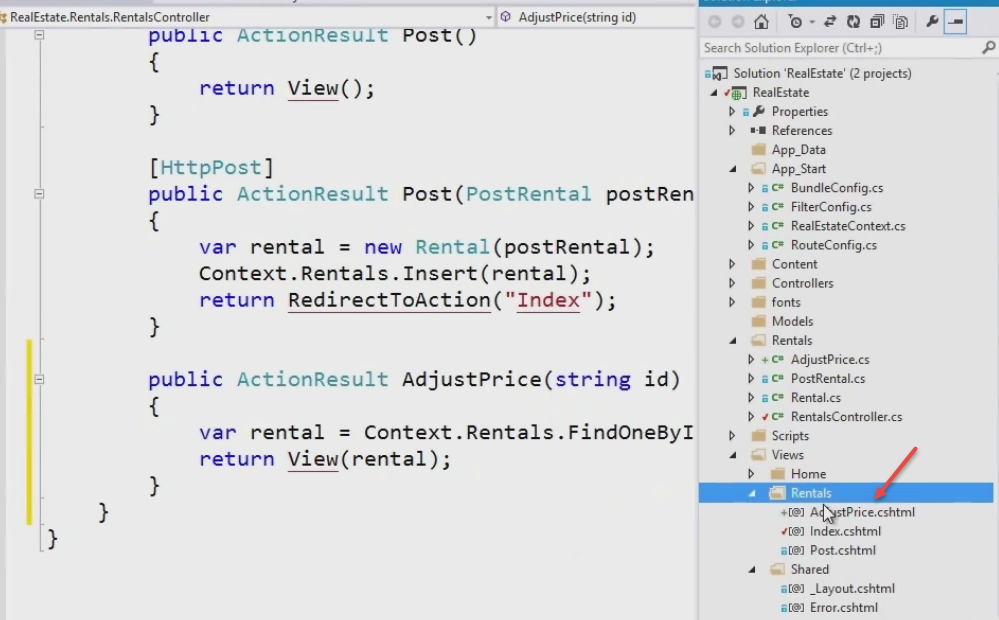
Task: Select BundleConfig.cs file
Action: point(837,188)
